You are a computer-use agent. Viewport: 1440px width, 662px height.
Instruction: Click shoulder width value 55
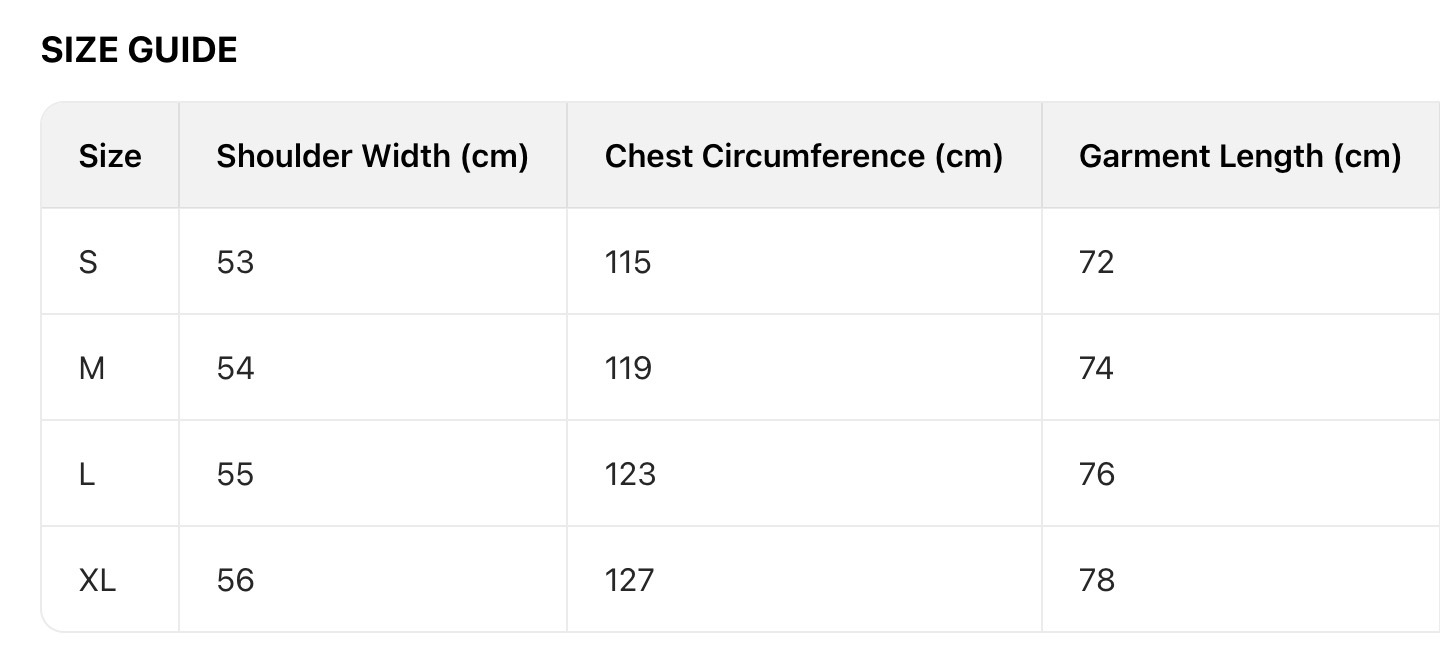tap(235, 474)
